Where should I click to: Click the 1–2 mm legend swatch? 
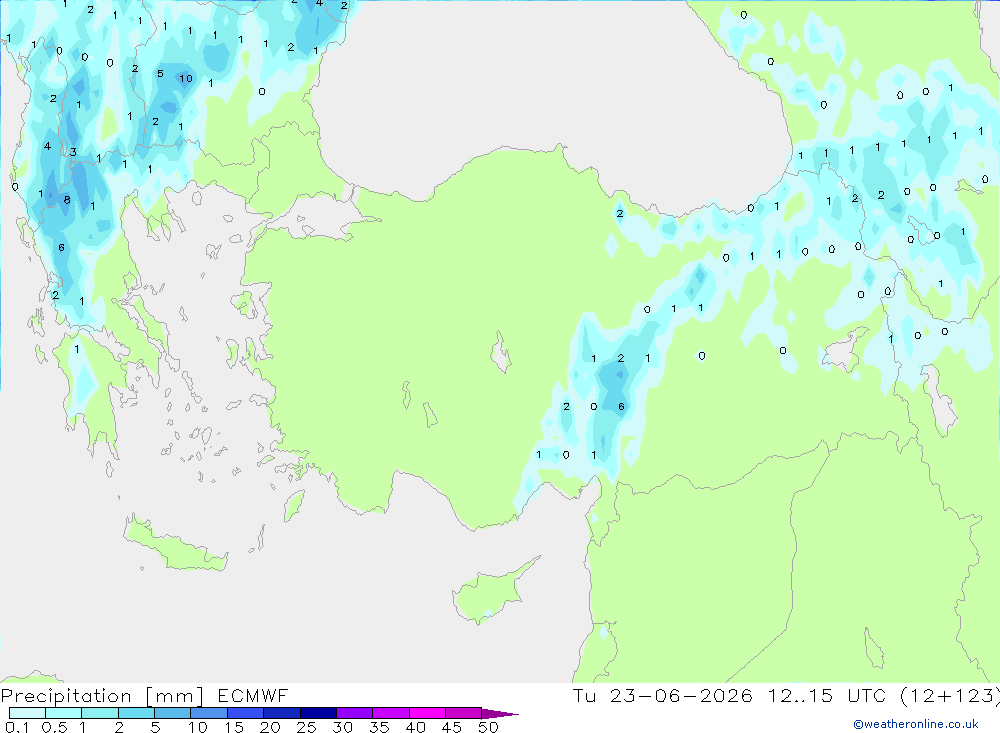pos(100,713)
